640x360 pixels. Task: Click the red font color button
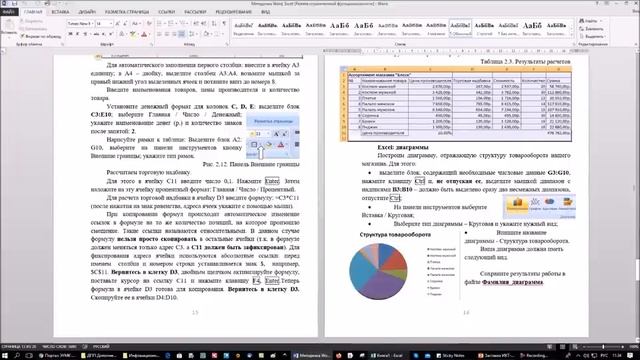(144, 34)
